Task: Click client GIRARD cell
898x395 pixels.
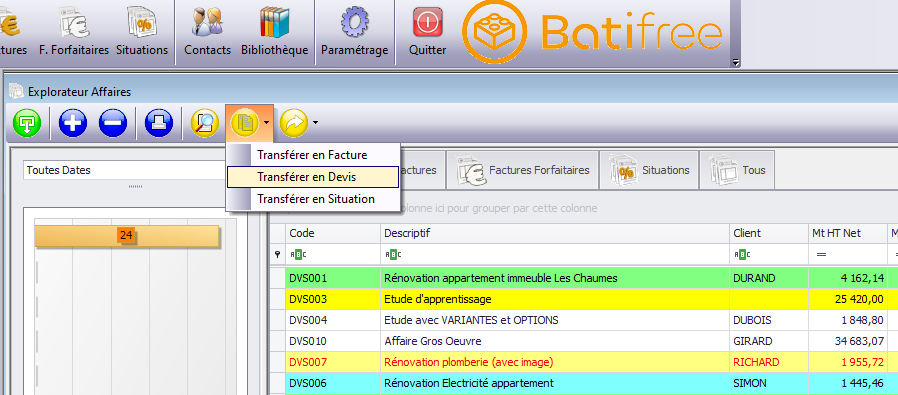Action: tap(769, 341)
